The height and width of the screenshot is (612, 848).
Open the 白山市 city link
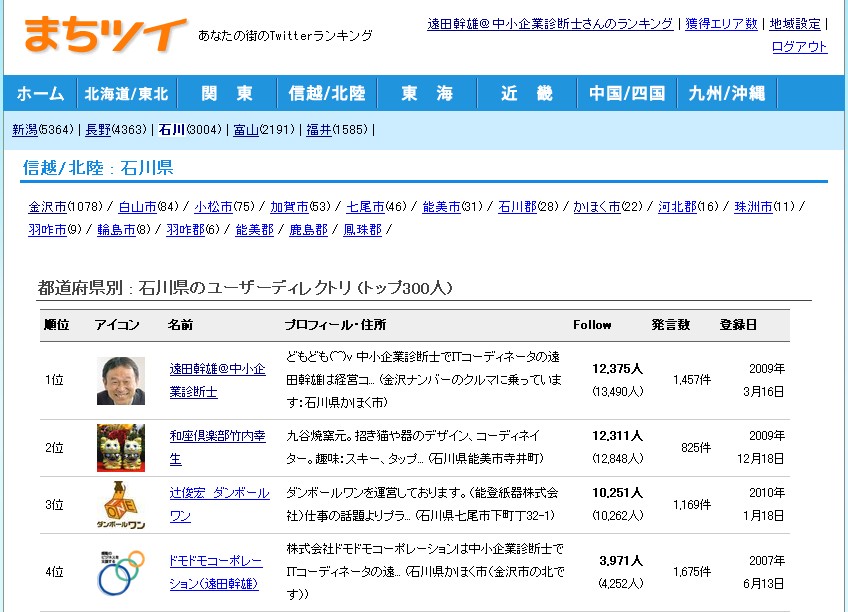[x=137, y=207]
